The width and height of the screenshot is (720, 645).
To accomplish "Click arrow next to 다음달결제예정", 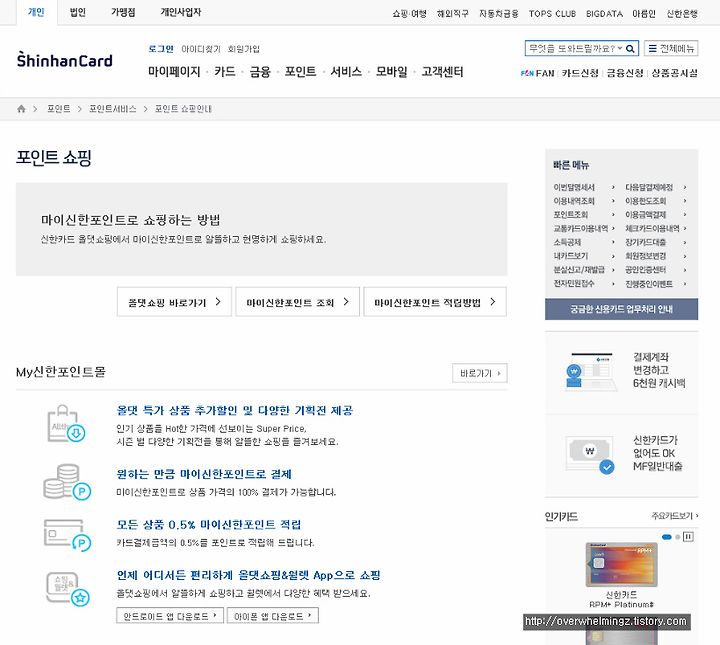I will pos(685,187).
